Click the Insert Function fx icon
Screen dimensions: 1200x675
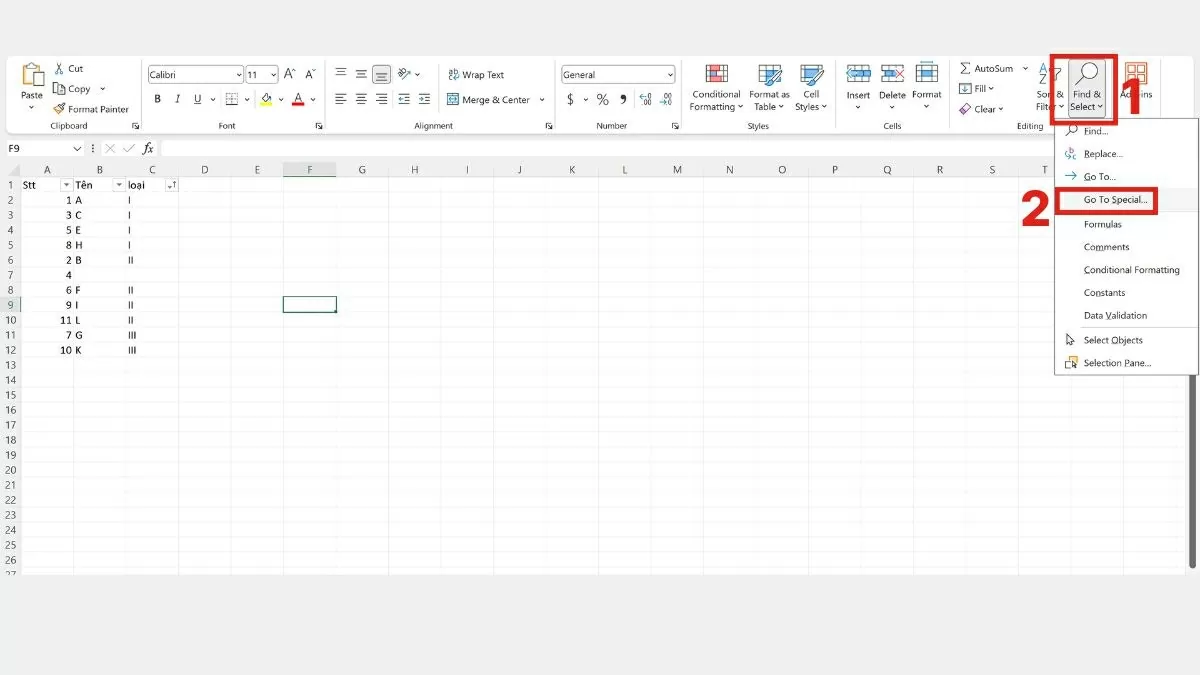(148, 148)
